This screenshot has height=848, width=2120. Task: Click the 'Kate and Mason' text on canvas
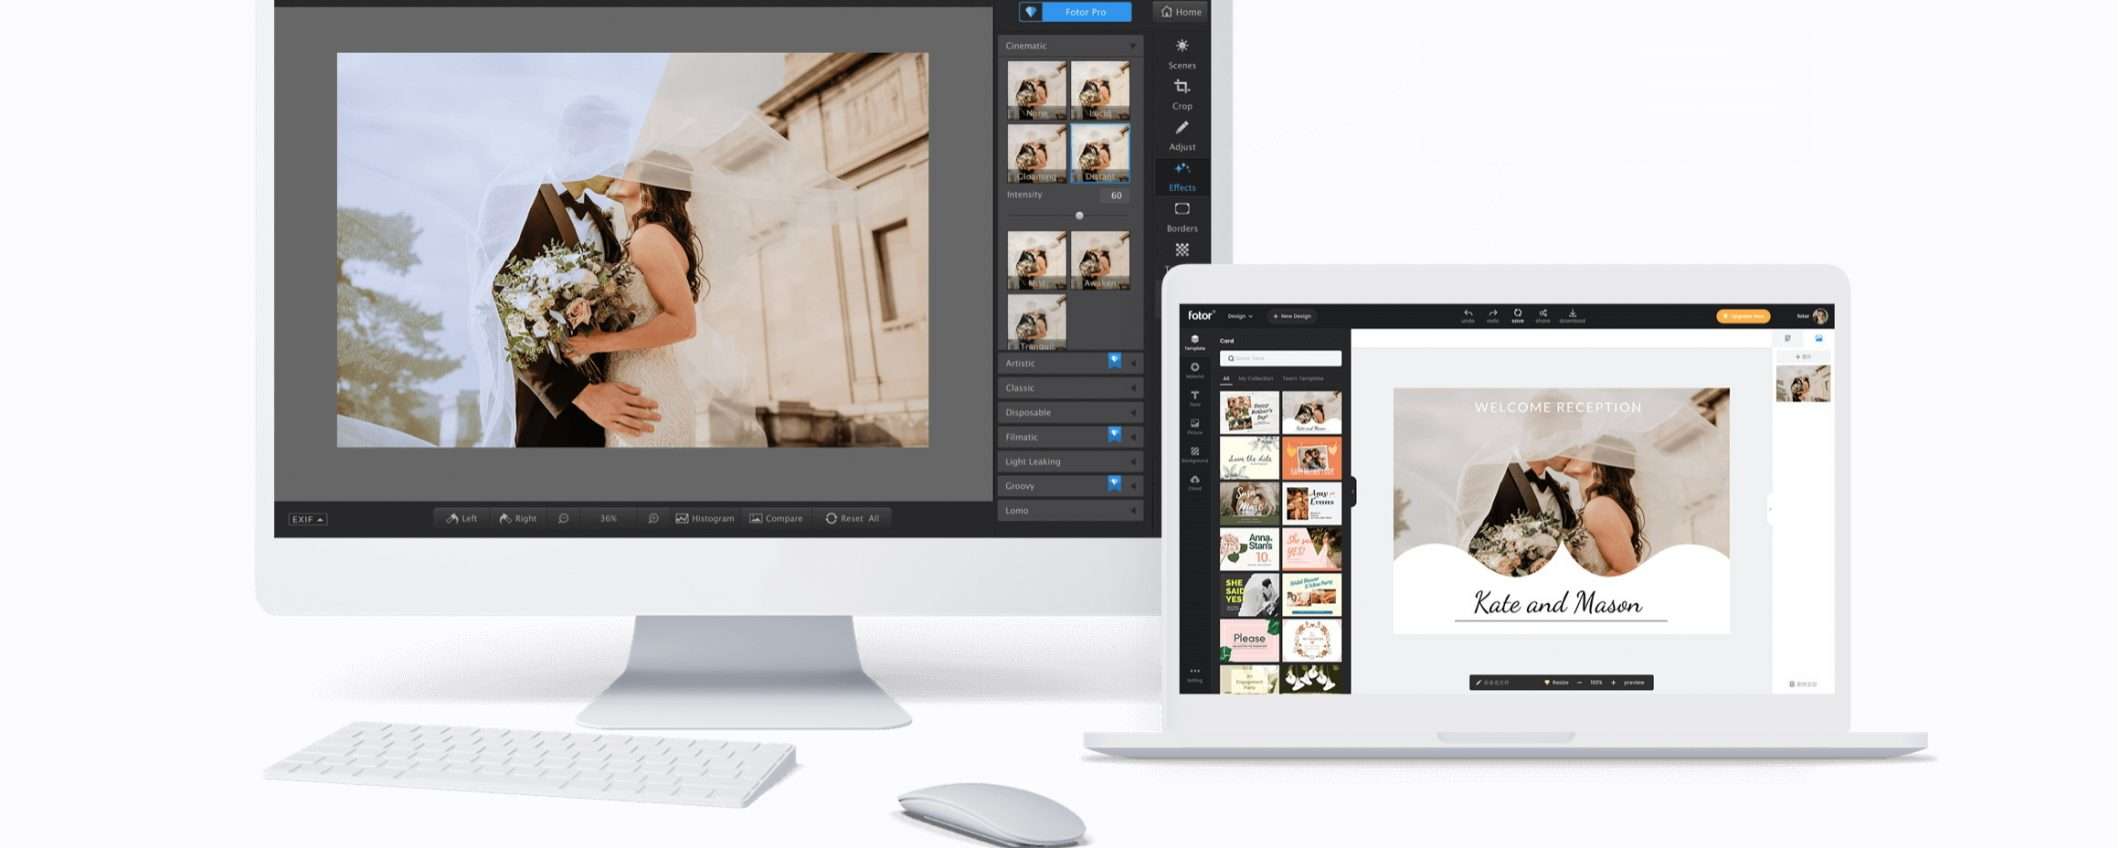(1557, 603)
